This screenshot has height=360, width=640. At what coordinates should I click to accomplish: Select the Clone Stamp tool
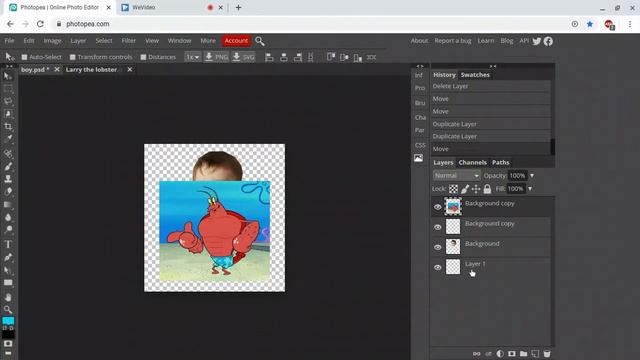point(8,179)
